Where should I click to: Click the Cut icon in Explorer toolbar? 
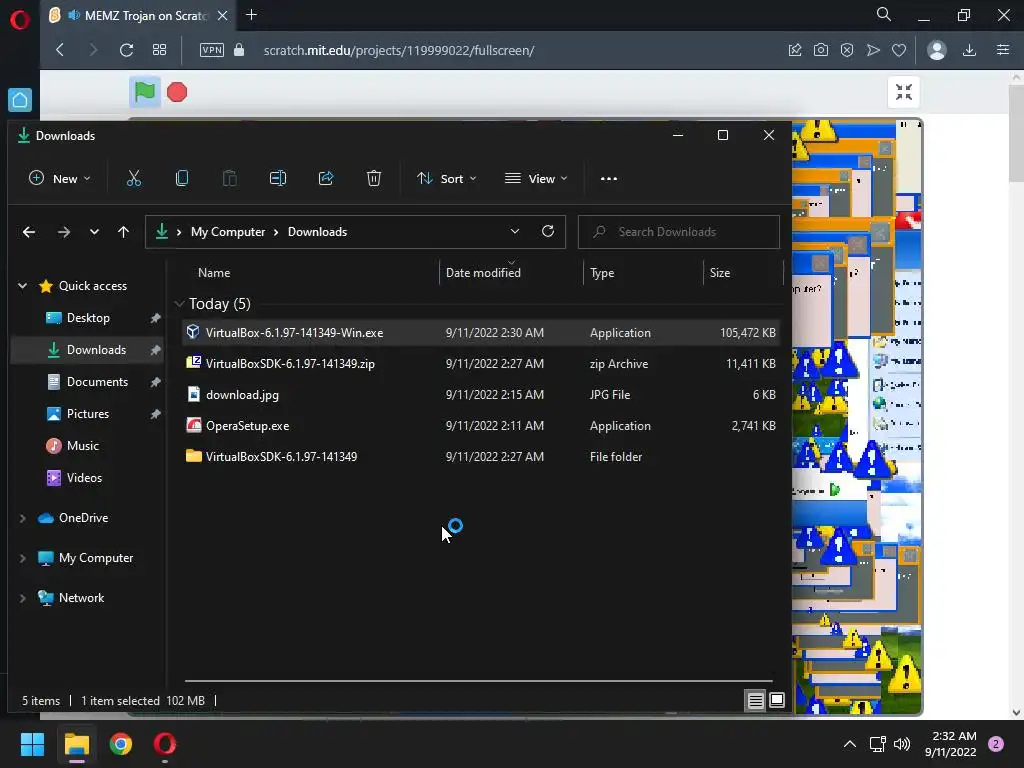133,178
